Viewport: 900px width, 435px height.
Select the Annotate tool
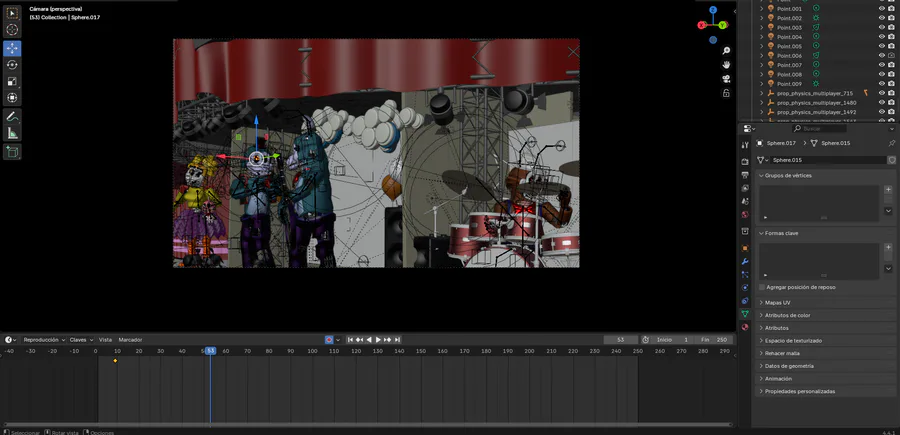[12, 116]
